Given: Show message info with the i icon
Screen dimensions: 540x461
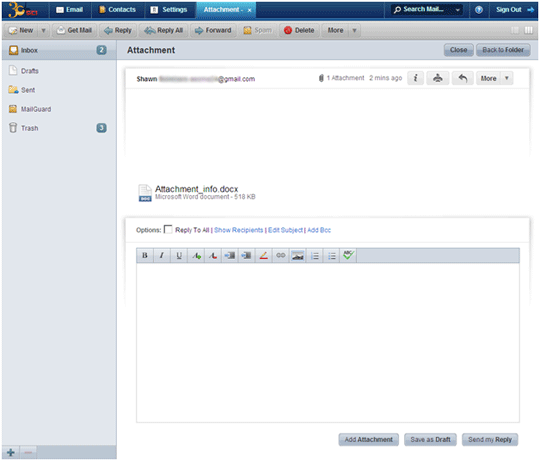Looking at the screenshot, I should pyautogui.click(x=415, y=78).
